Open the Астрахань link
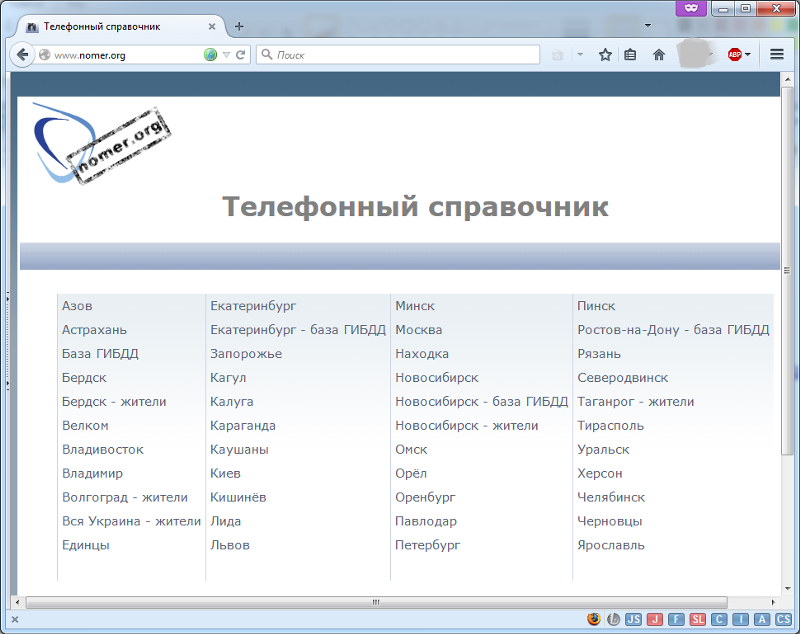 click(94, 330)
